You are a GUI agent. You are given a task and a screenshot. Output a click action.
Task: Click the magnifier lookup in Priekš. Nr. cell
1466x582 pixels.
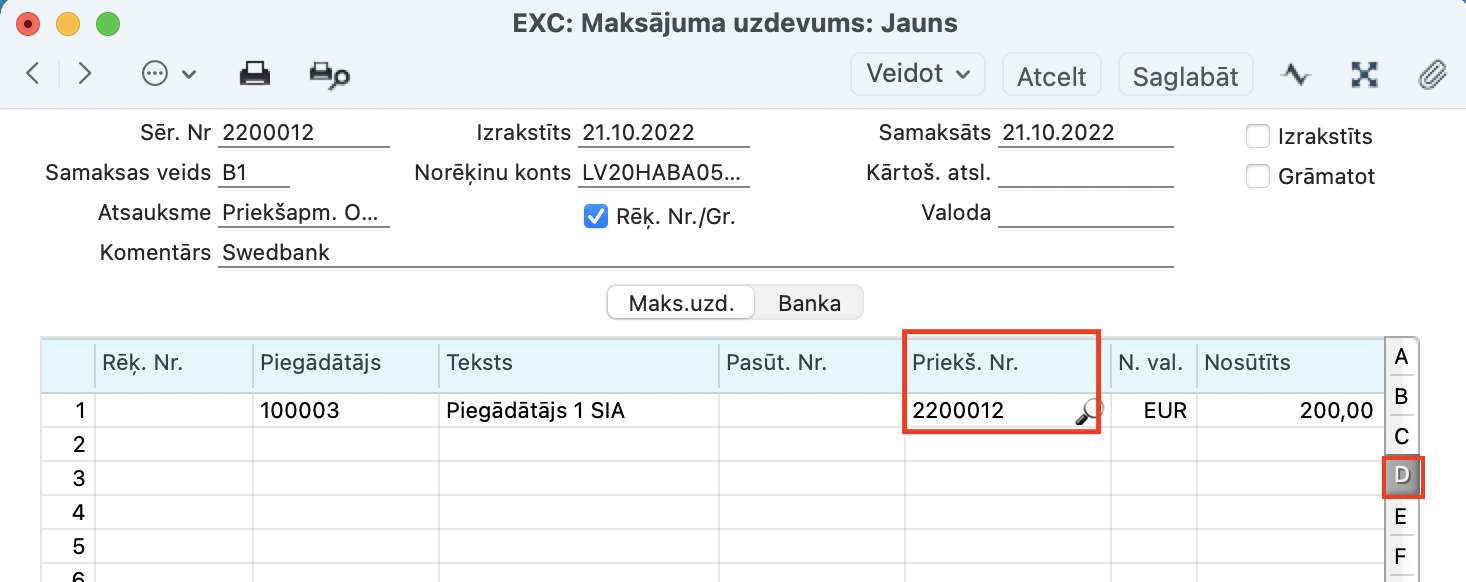click(1088, 411)
